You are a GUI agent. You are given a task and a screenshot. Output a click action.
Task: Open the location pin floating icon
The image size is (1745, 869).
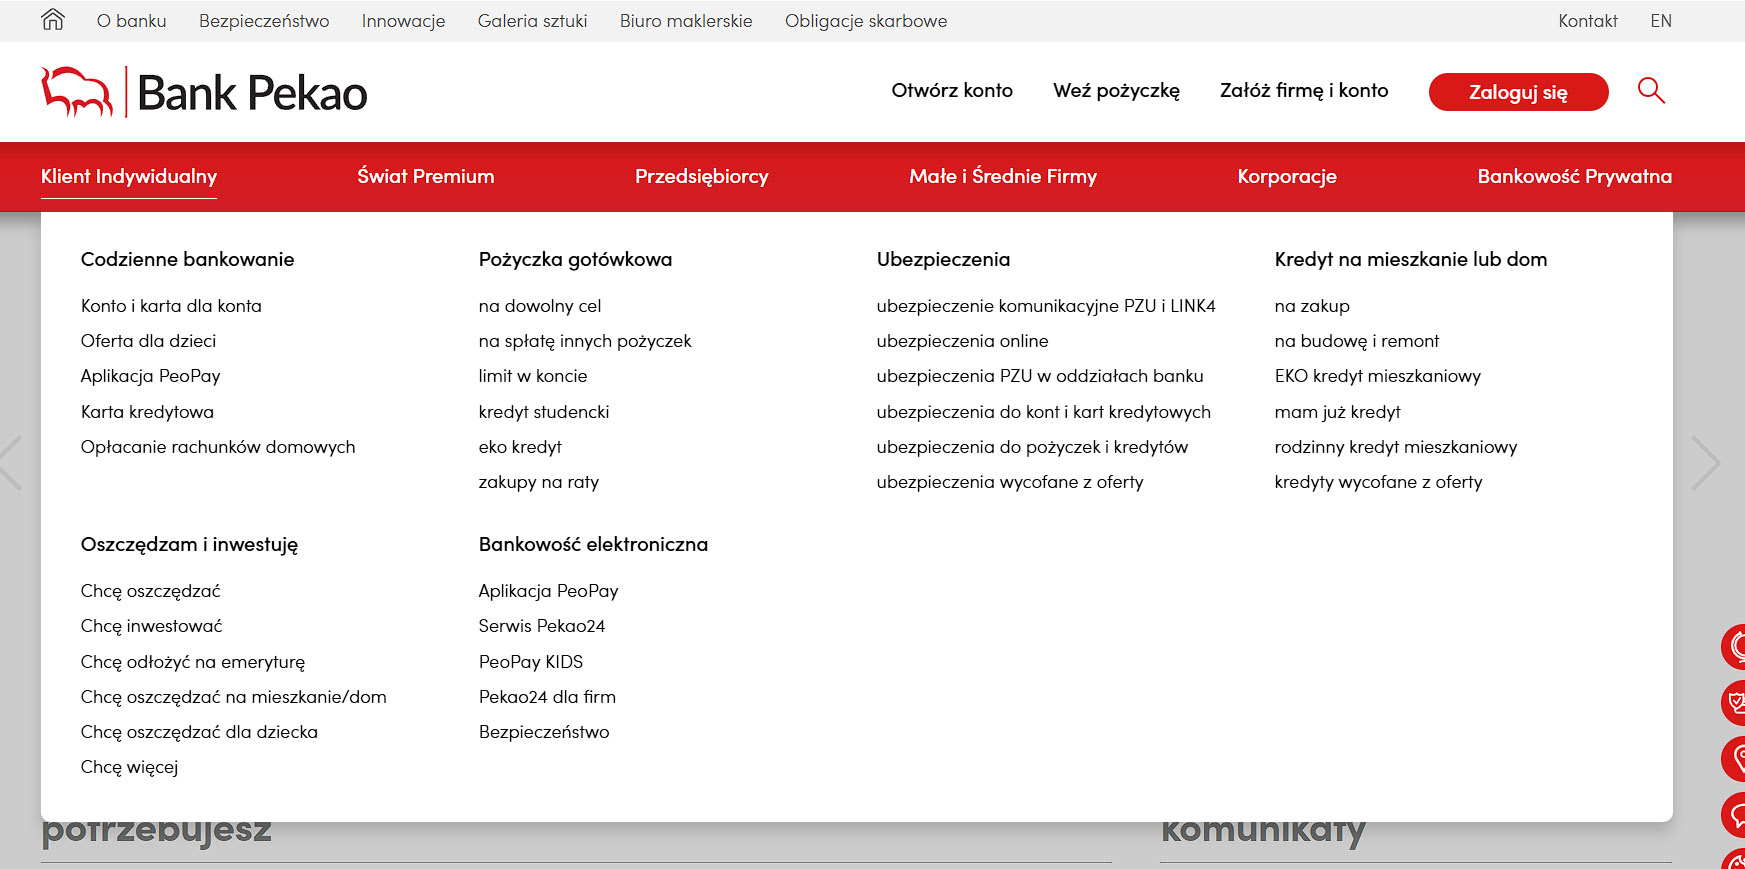[1734, 759]
